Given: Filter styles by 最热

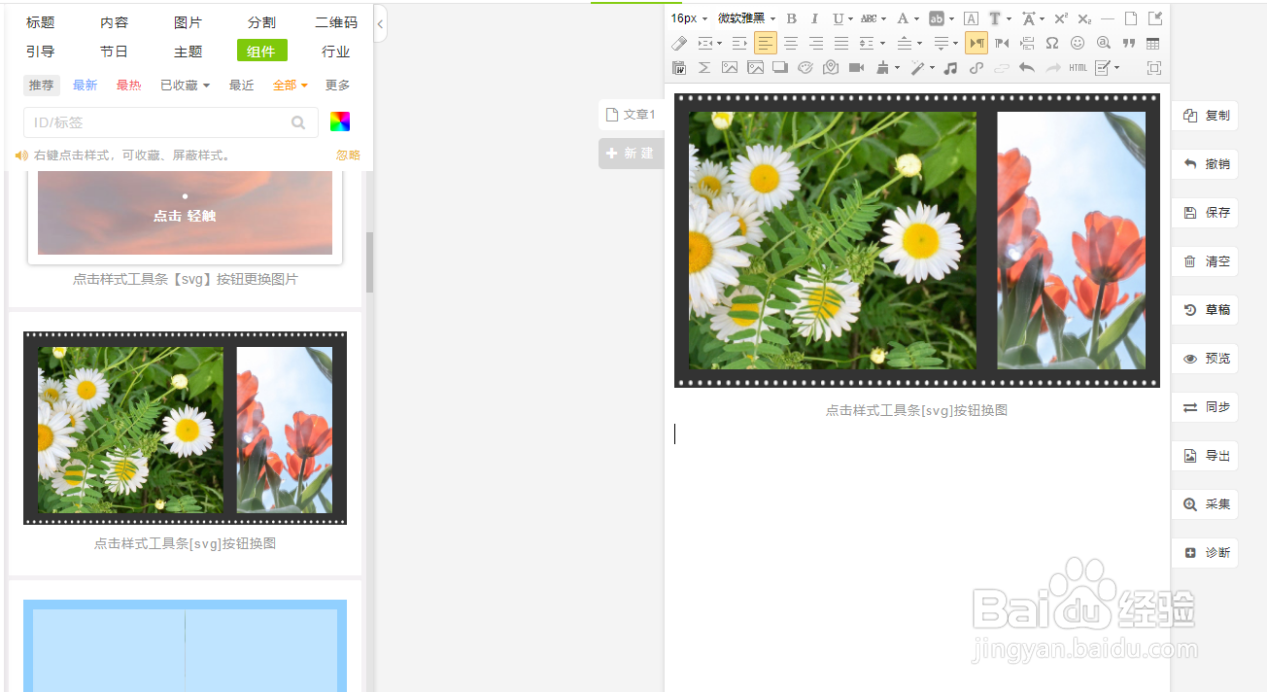Looking at the screenshot, I should click(129, 86).
